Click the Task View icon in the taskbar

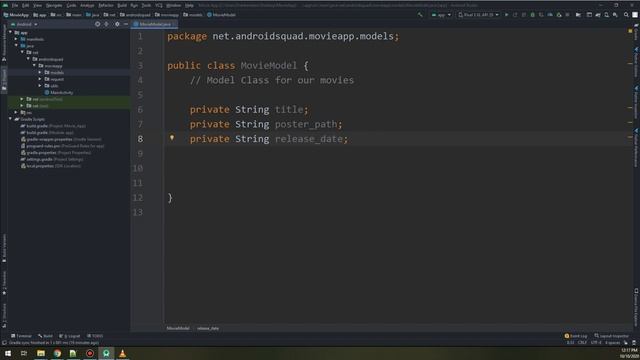(x=24, y=353)
